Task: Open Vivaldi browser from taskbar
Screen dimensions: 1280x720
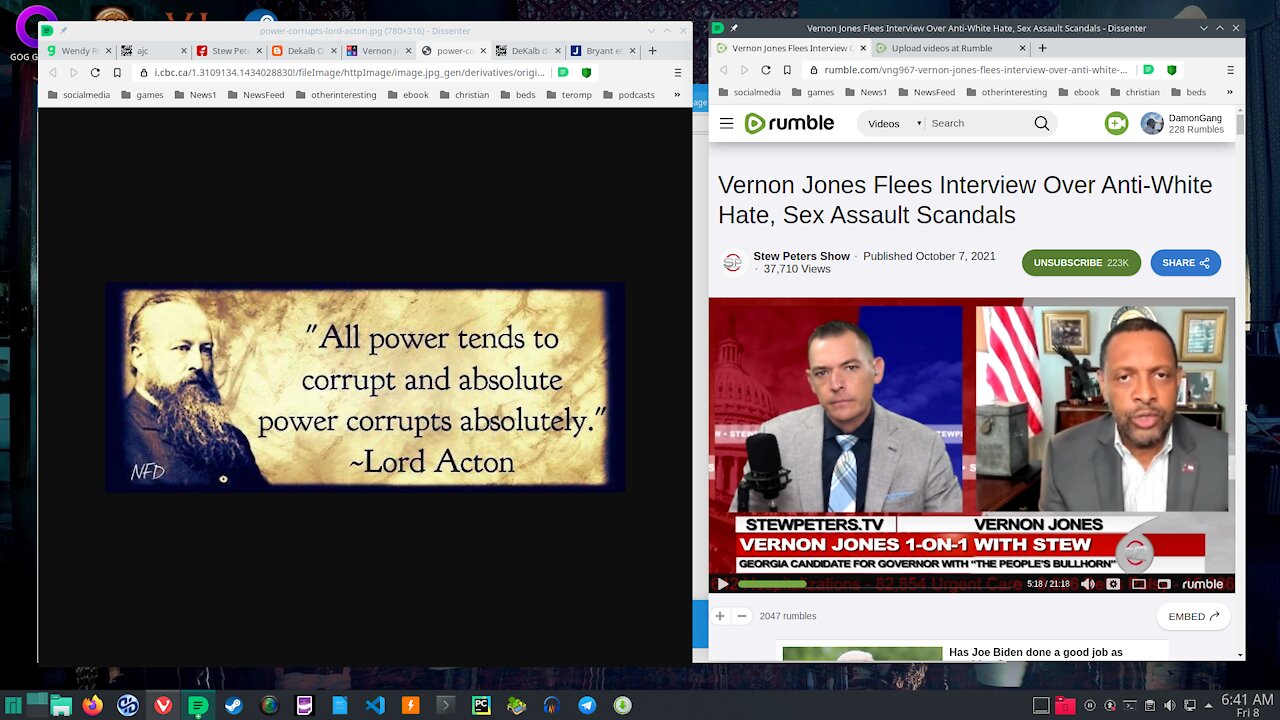Action: click(163, 705)
